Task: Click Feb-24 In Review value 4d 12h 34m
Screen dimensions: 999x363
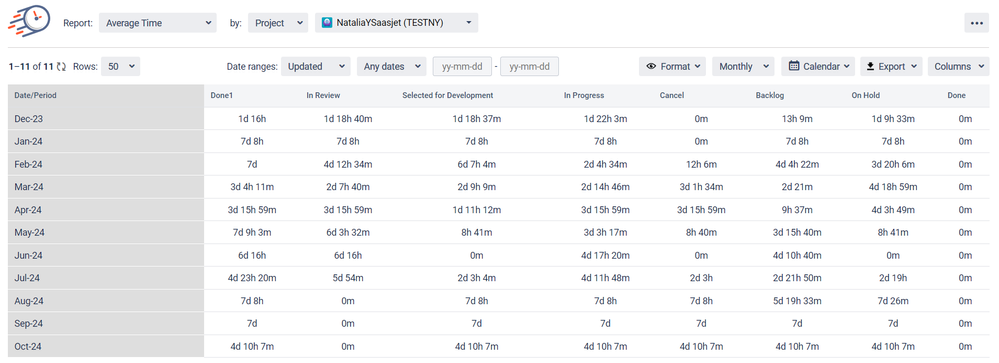Action: point(348,164)
